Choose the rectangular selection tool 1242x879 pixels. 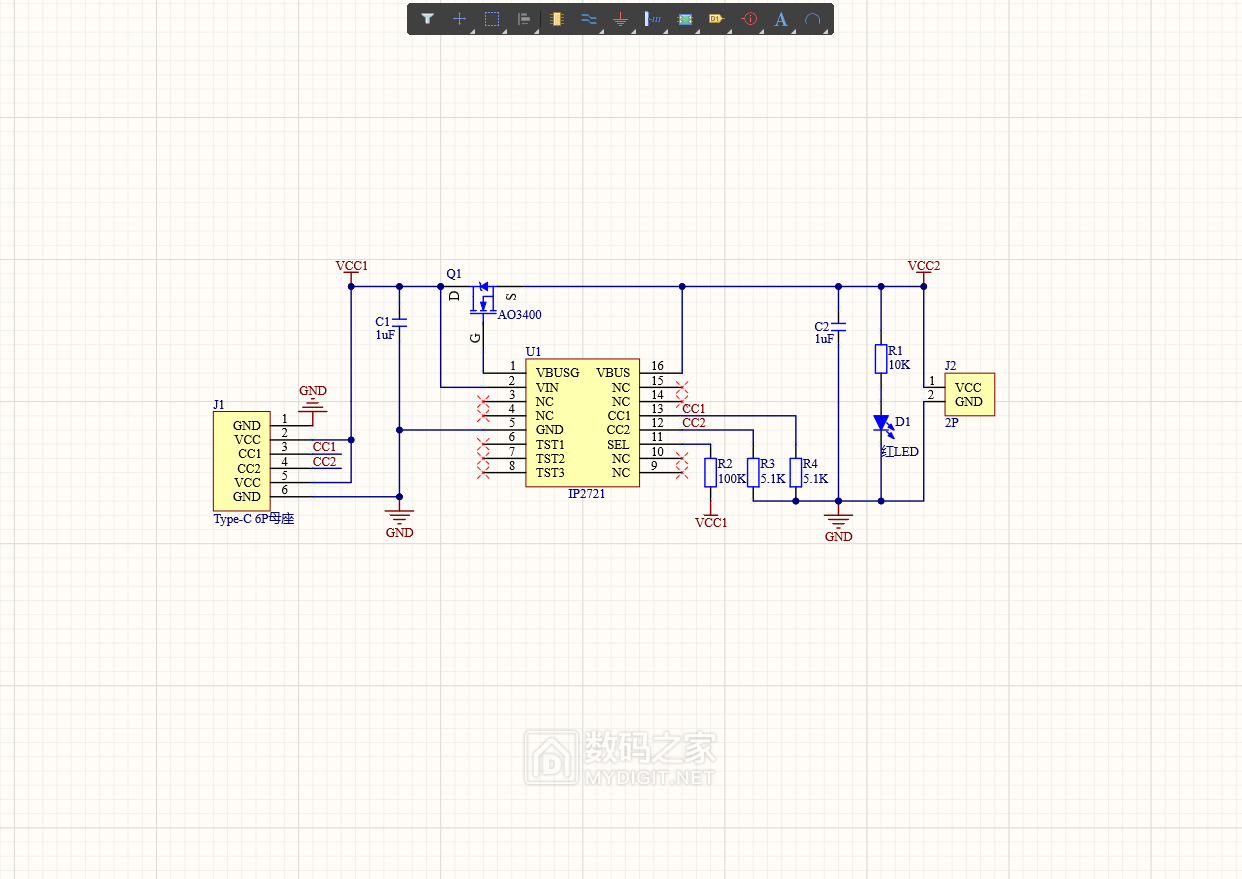pyautogui.click(x=491, y=19)
